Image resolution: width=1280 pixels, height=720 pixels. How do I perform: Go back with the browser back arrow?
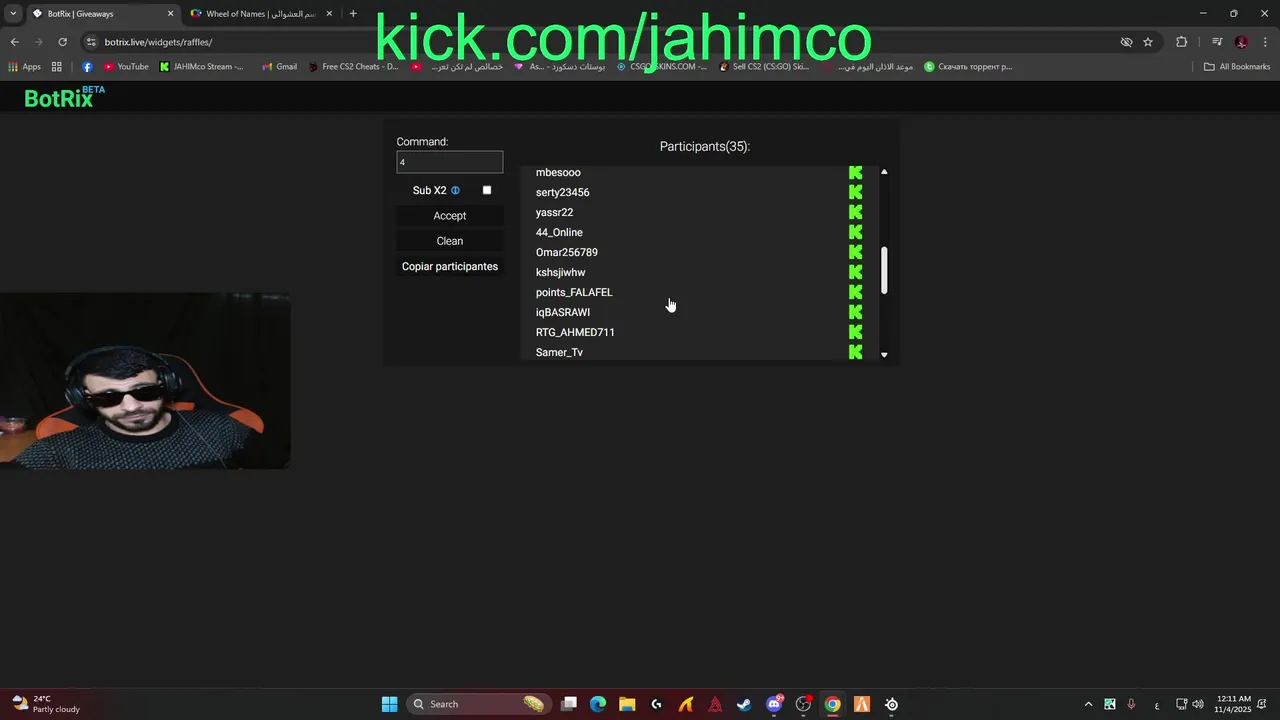coord(14,42)
